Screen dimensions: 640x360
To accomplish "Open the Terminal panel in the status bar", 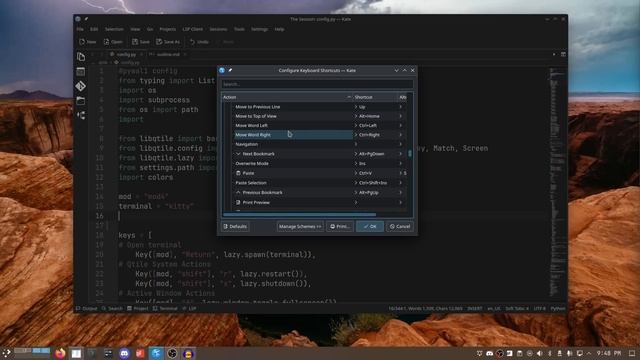I will click(165, 309).
